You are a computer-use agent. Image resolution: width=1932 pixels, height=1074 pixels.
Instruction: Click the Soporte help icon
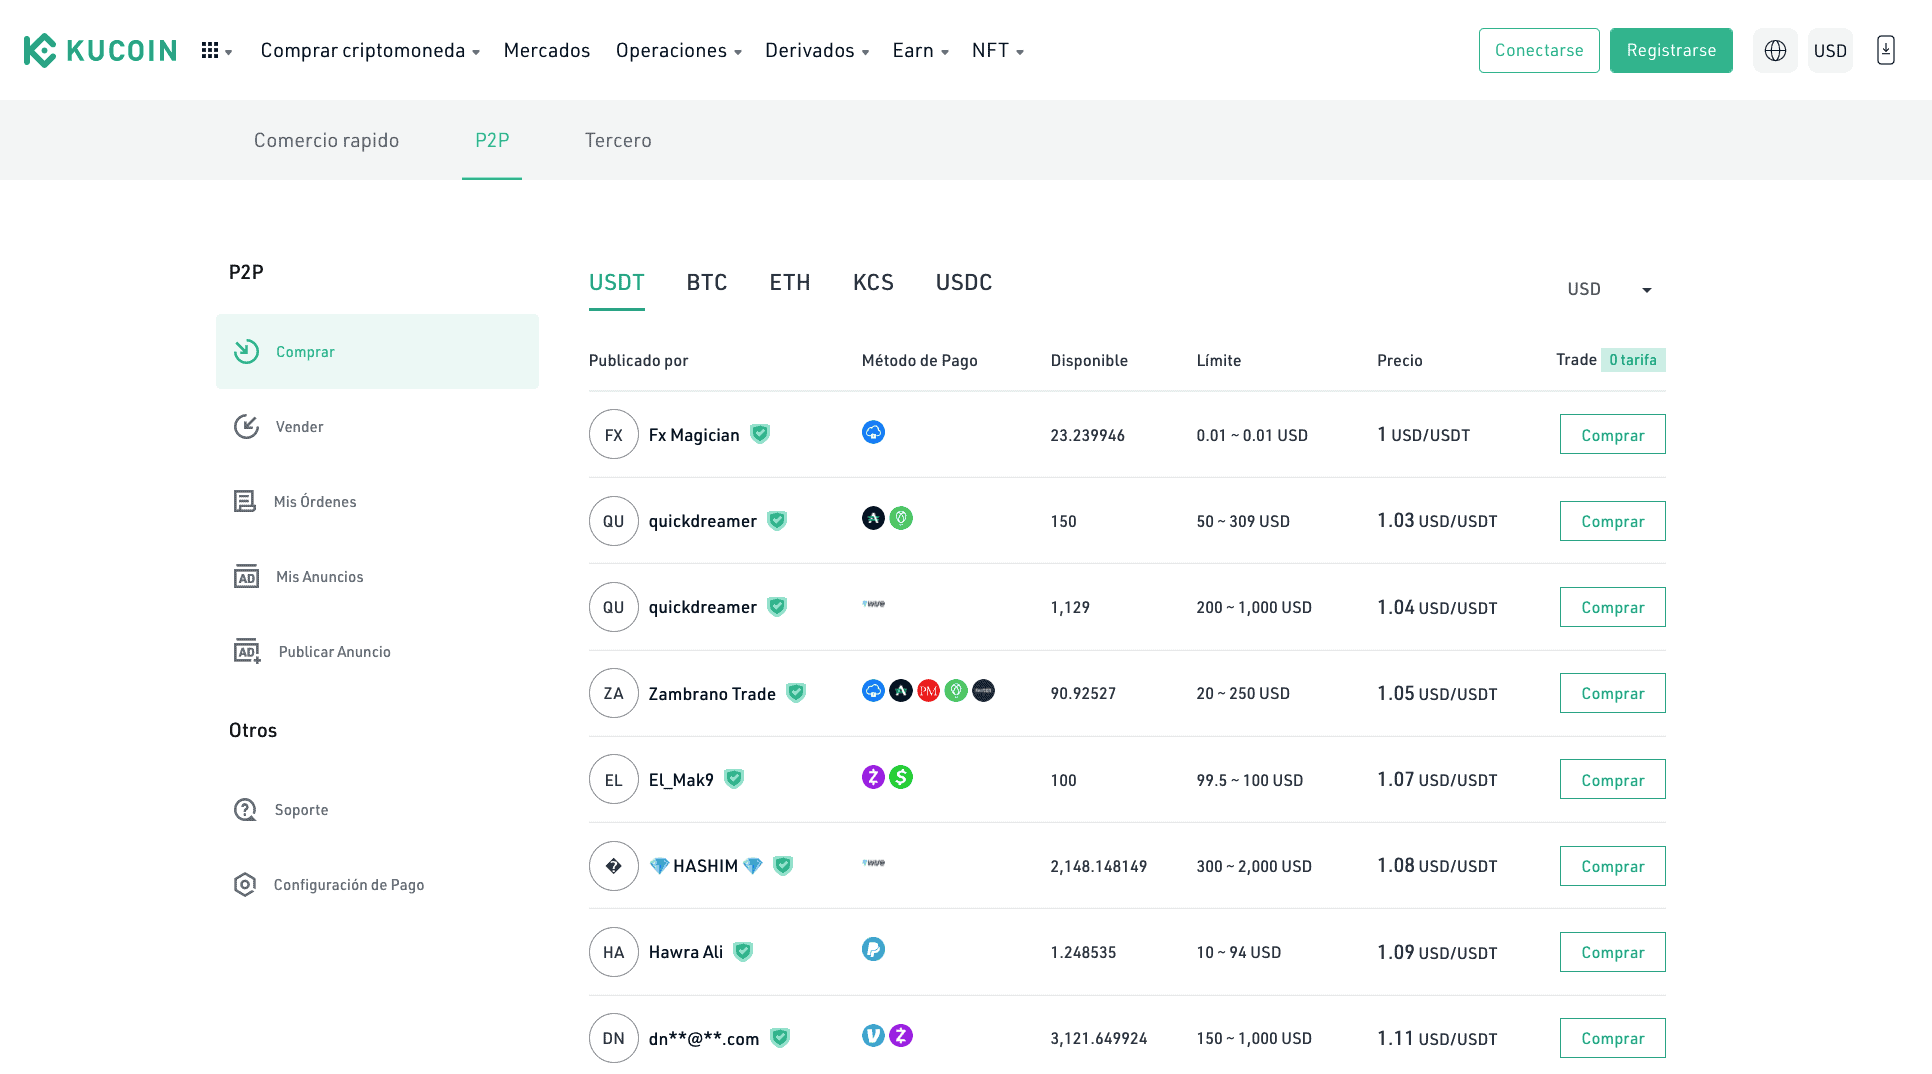(x=245, y=809)
